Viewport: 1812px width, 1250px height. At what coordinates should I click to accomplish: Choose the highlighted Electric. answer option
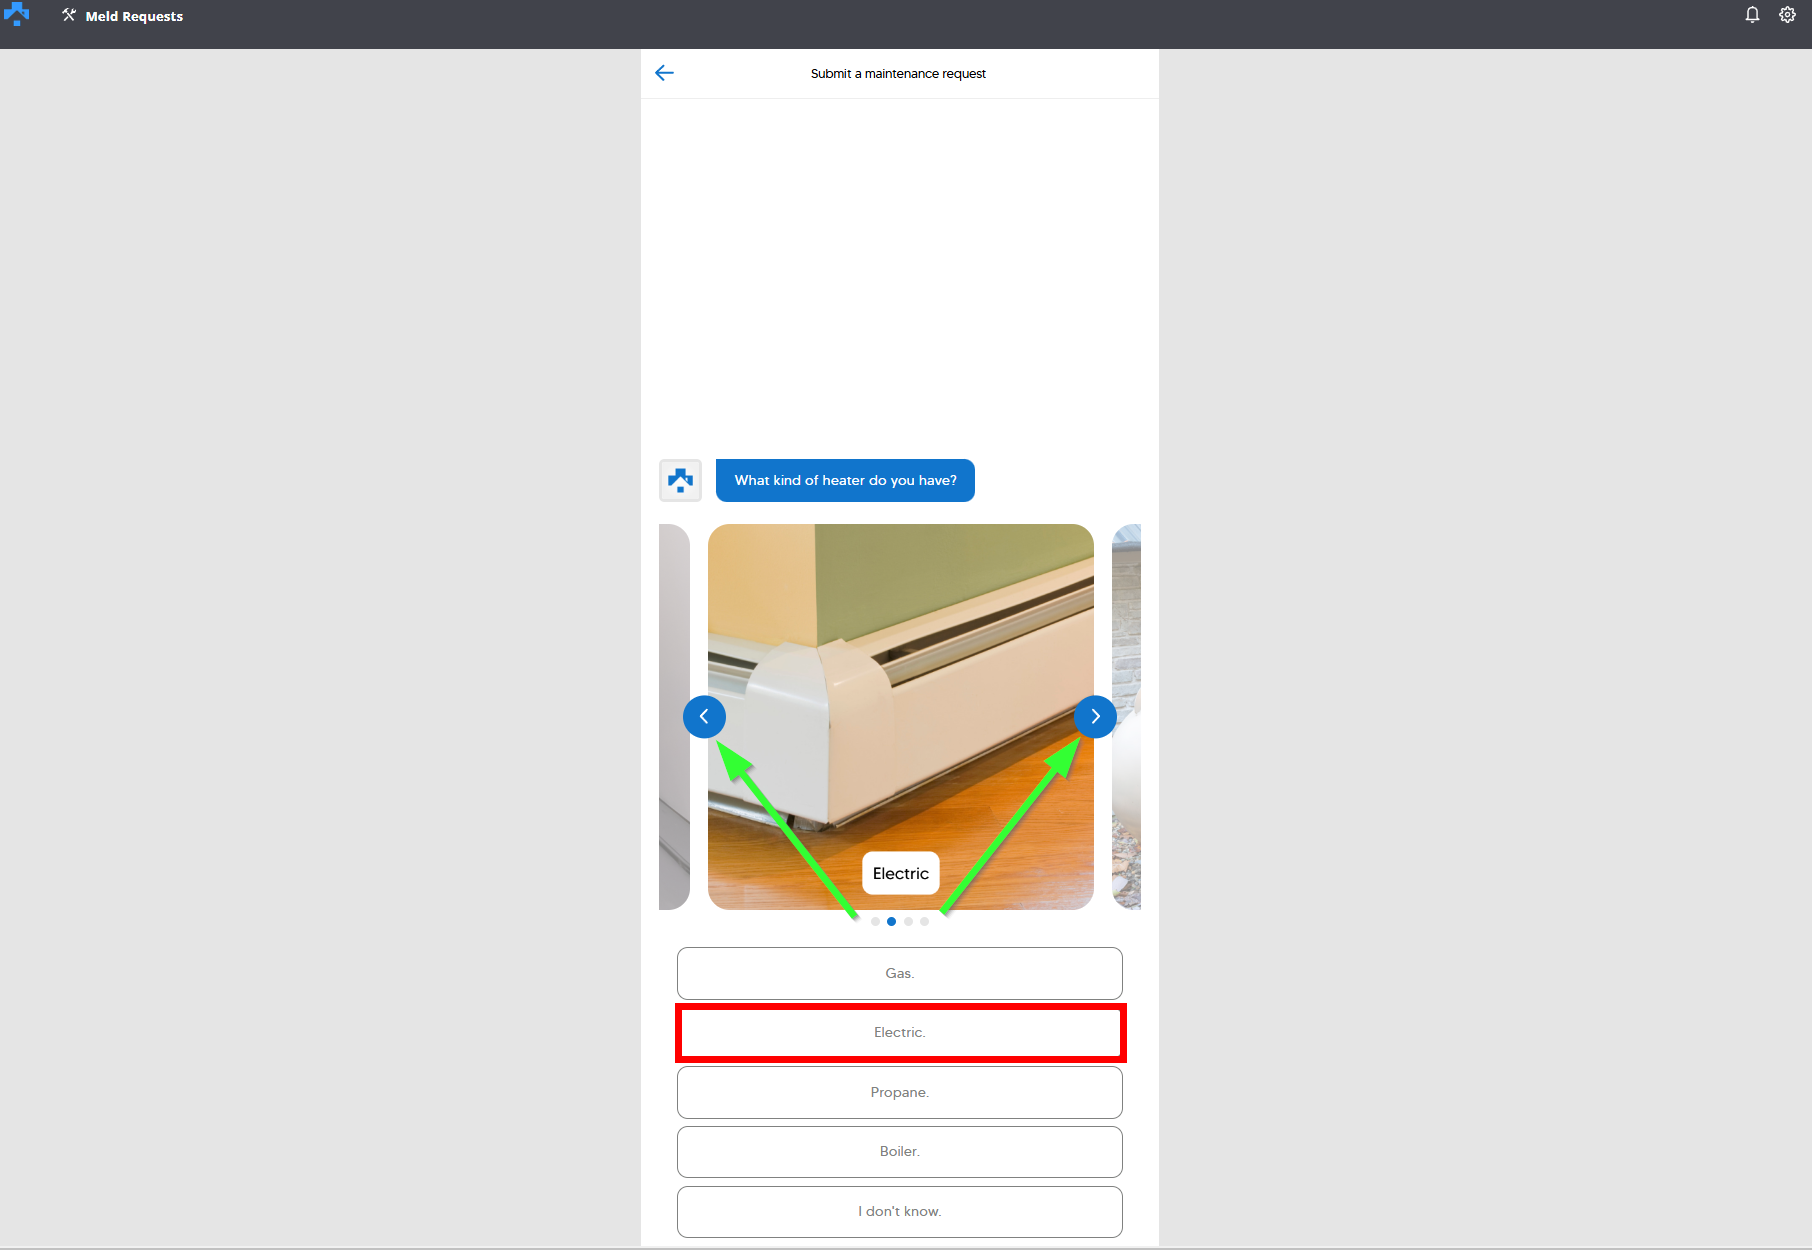coord(899,1033)
